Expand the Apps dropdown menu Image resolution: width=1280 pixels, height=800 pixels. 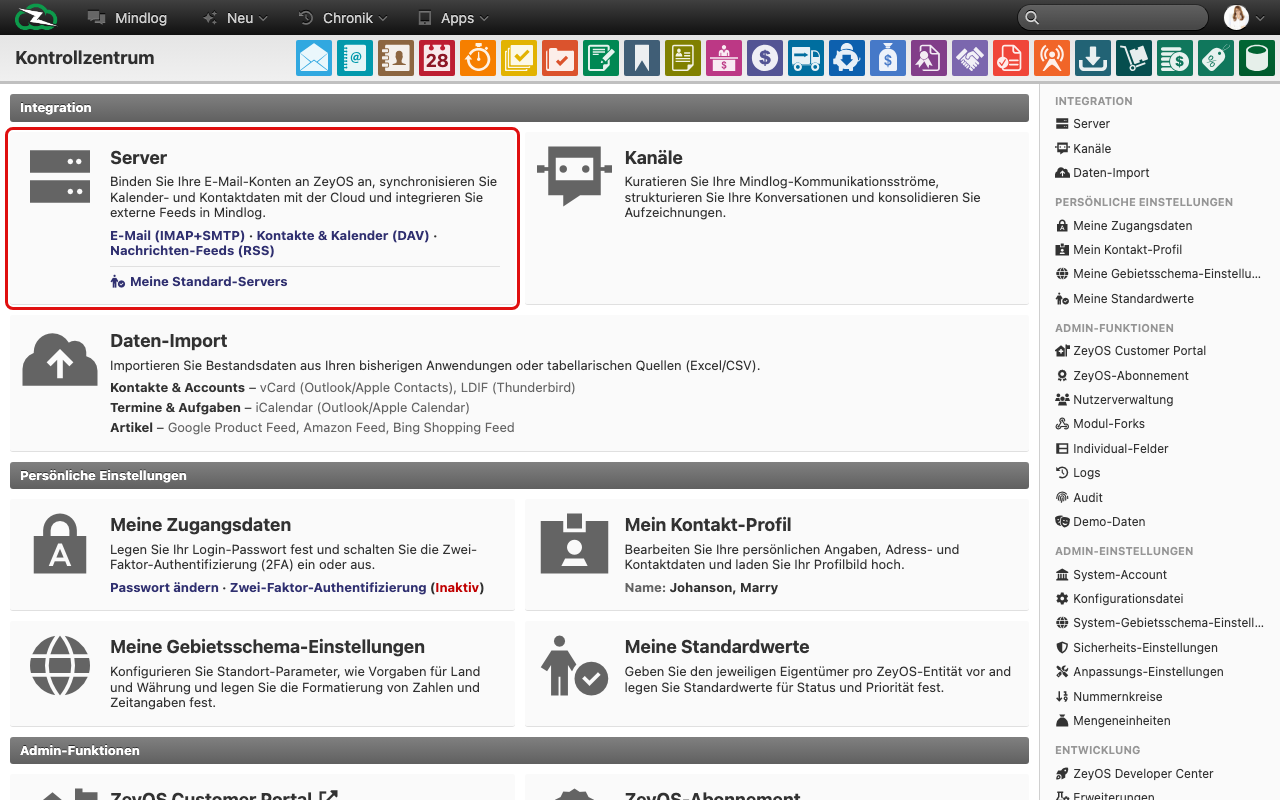click(453, 18)
